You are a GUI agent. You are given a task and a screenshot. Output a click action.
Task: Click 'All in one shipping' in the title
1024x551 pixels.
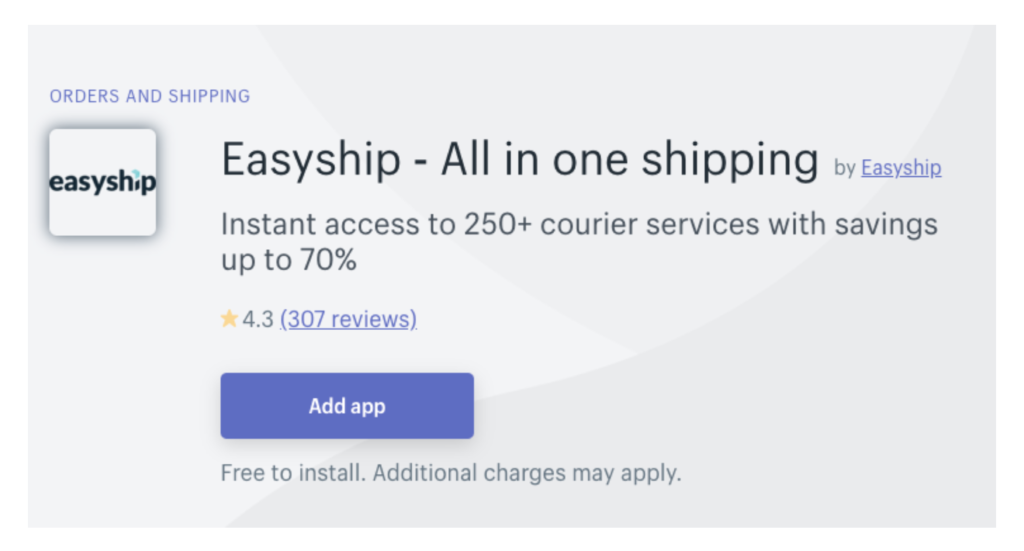(630, 161)
